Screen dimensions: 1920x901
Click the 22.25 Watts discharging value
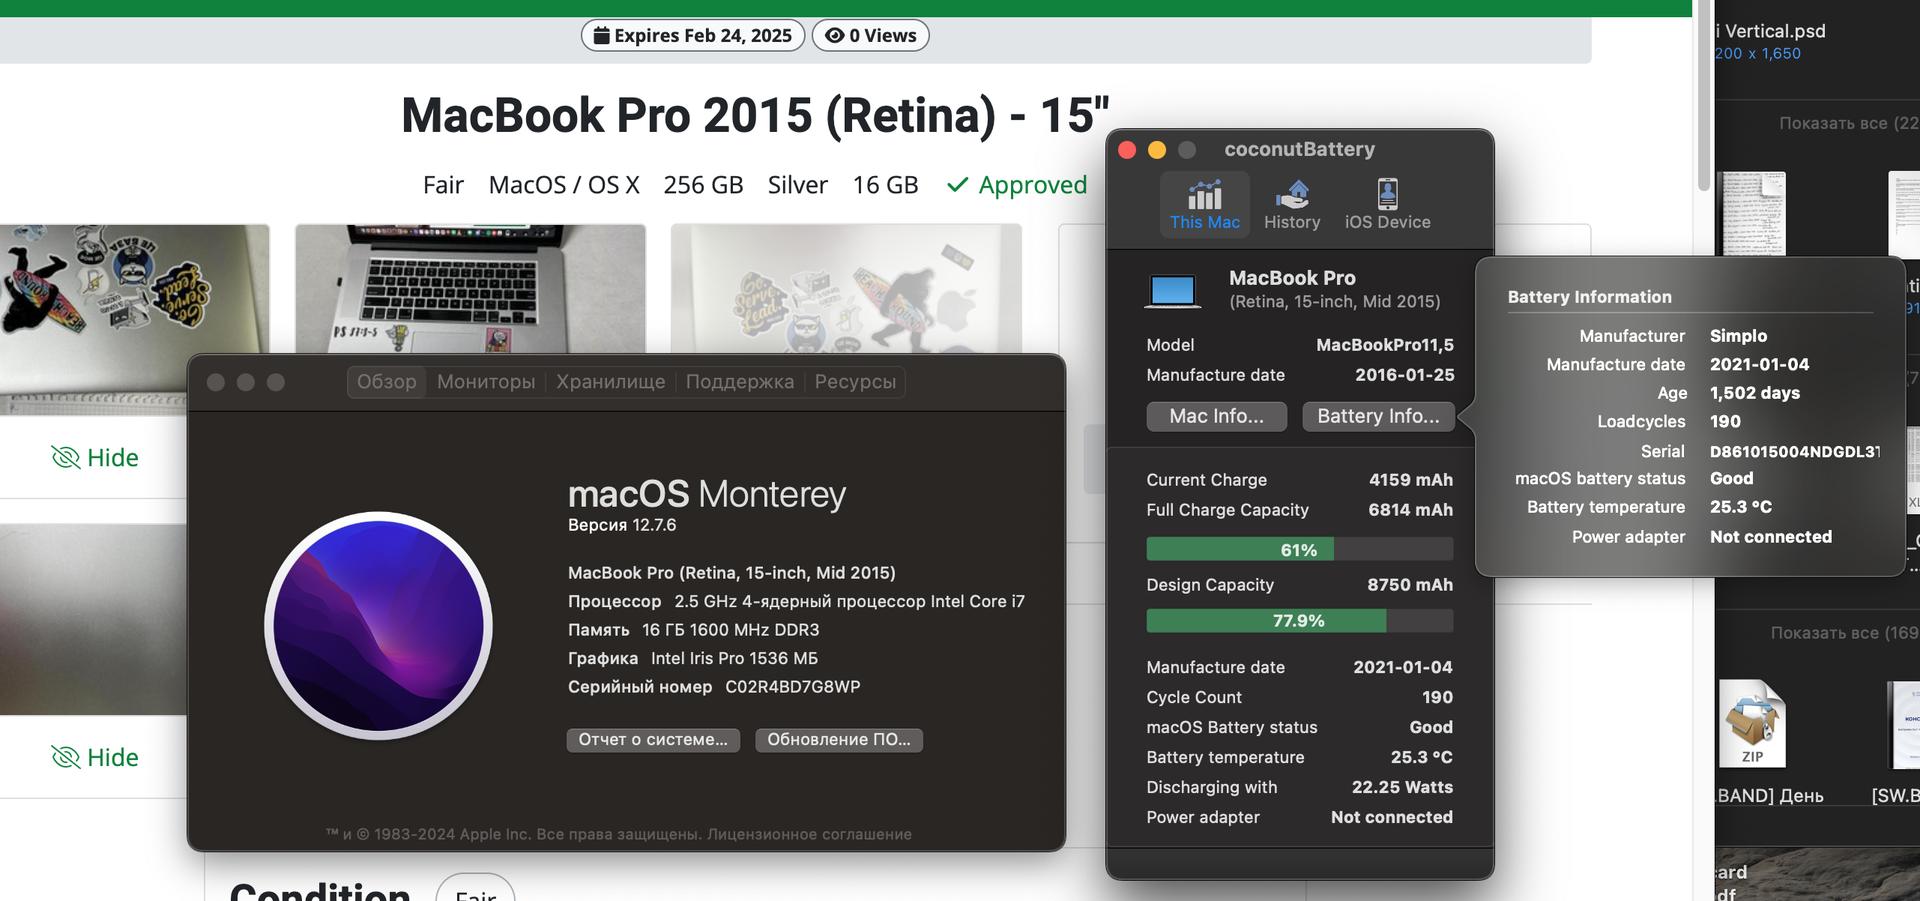(1402, 788)
